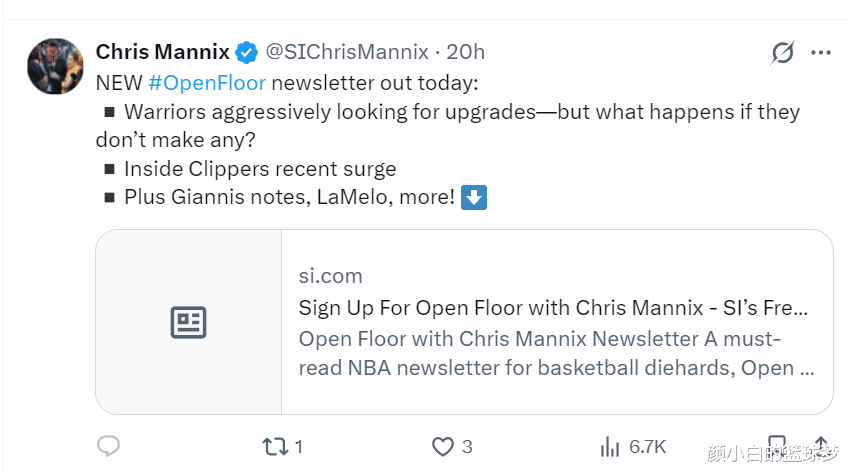This screenshot has height=474, width=849.
Task: Click the down arrow emoji in tweet
Action: [x=475, y=197]
